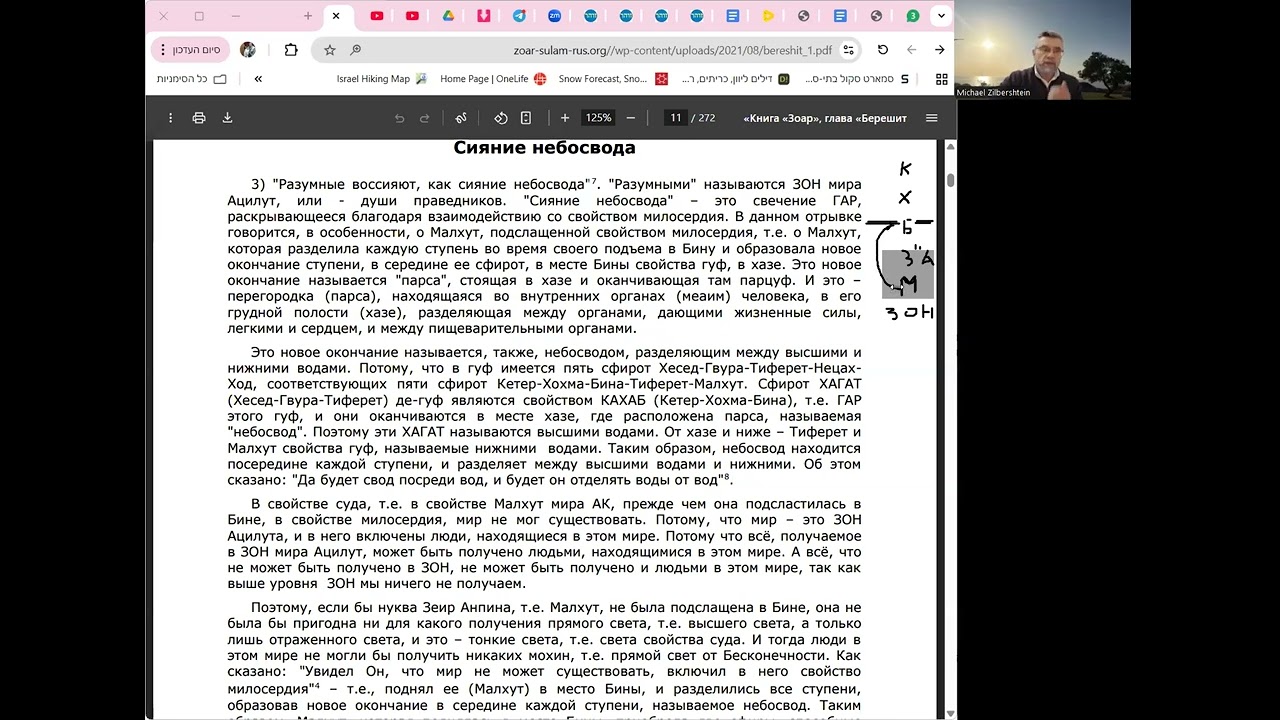Click the scrollbar down arrow
The width and height of the screenshot is (1280, 720).
click(x=950, y=713)
